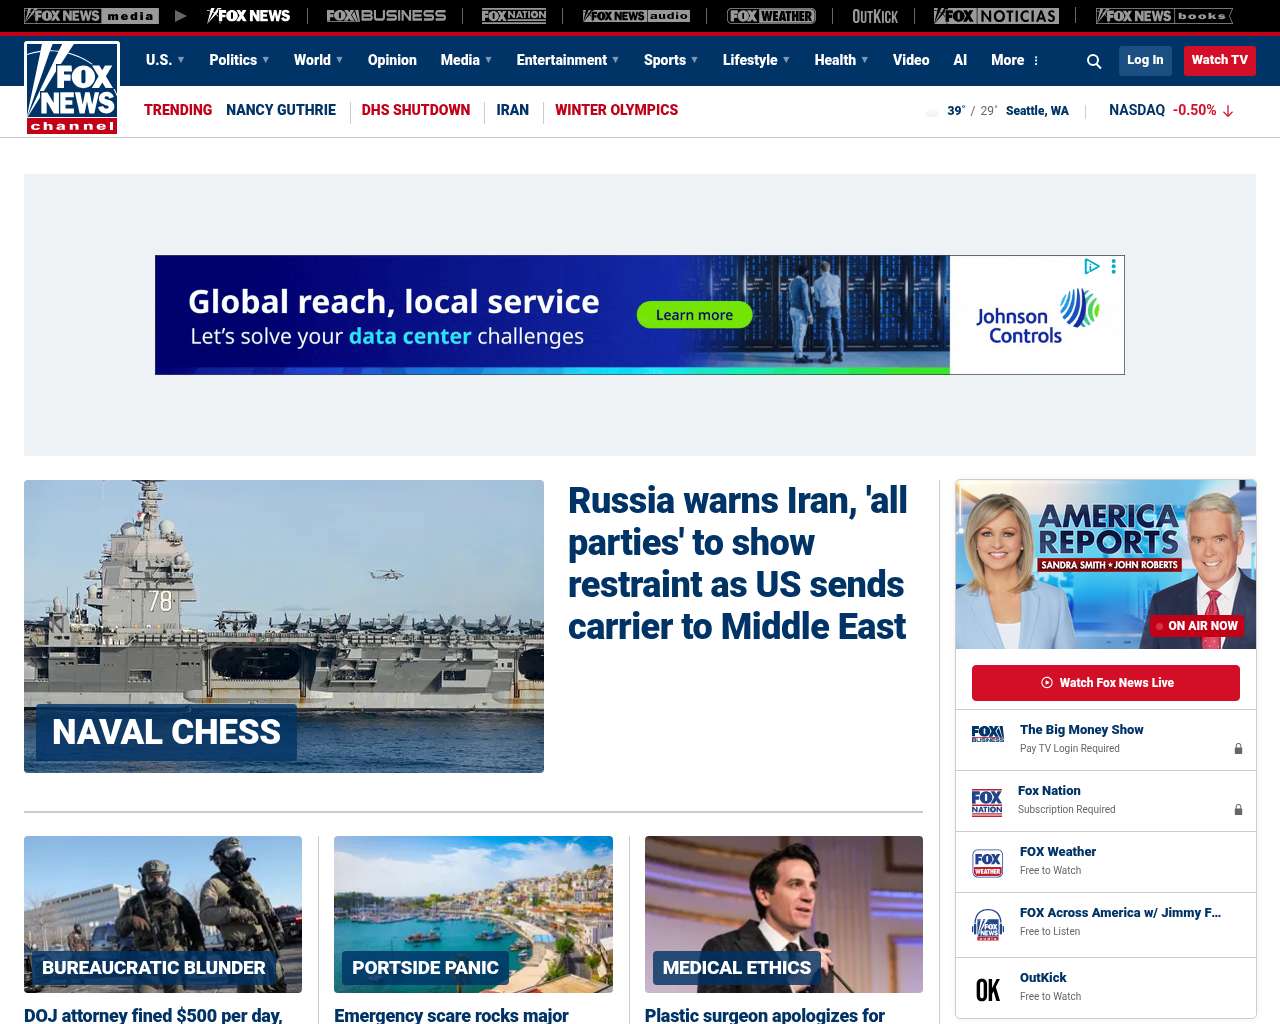Open the Winter Olympics trending link
Image resolution: width=1280 pixels, height=1024 pixels.
click(x=616, y=110)
